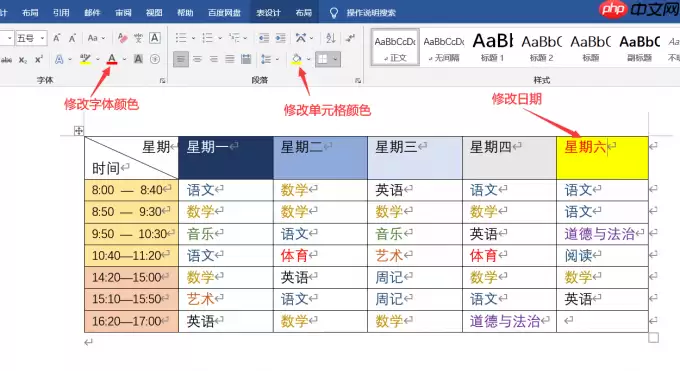680x371 pixels.
Task: Switch to the 视图 ribbon tab
Action: coord(154,13)
